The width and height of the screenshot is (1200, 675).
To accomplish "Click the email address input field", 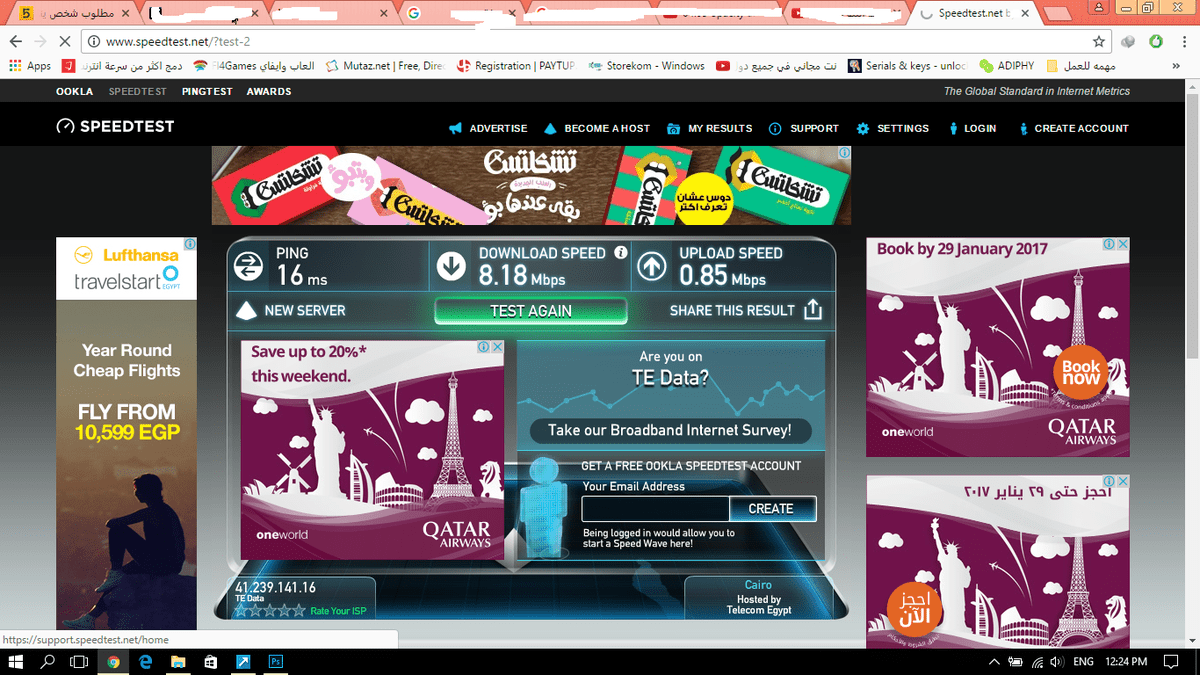I will (x=655, y=508).
